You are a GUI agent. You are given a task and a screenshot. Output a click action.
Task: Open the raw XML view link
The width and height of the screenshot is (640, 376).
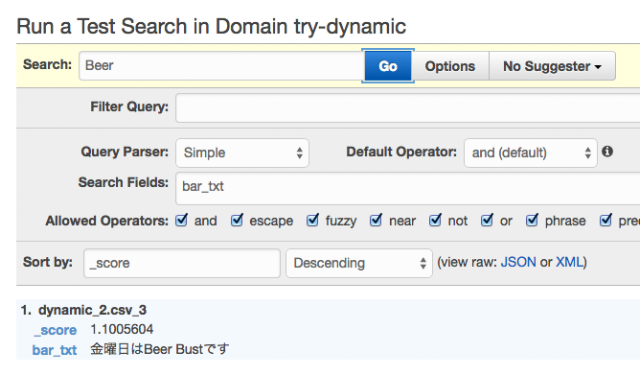570,262
